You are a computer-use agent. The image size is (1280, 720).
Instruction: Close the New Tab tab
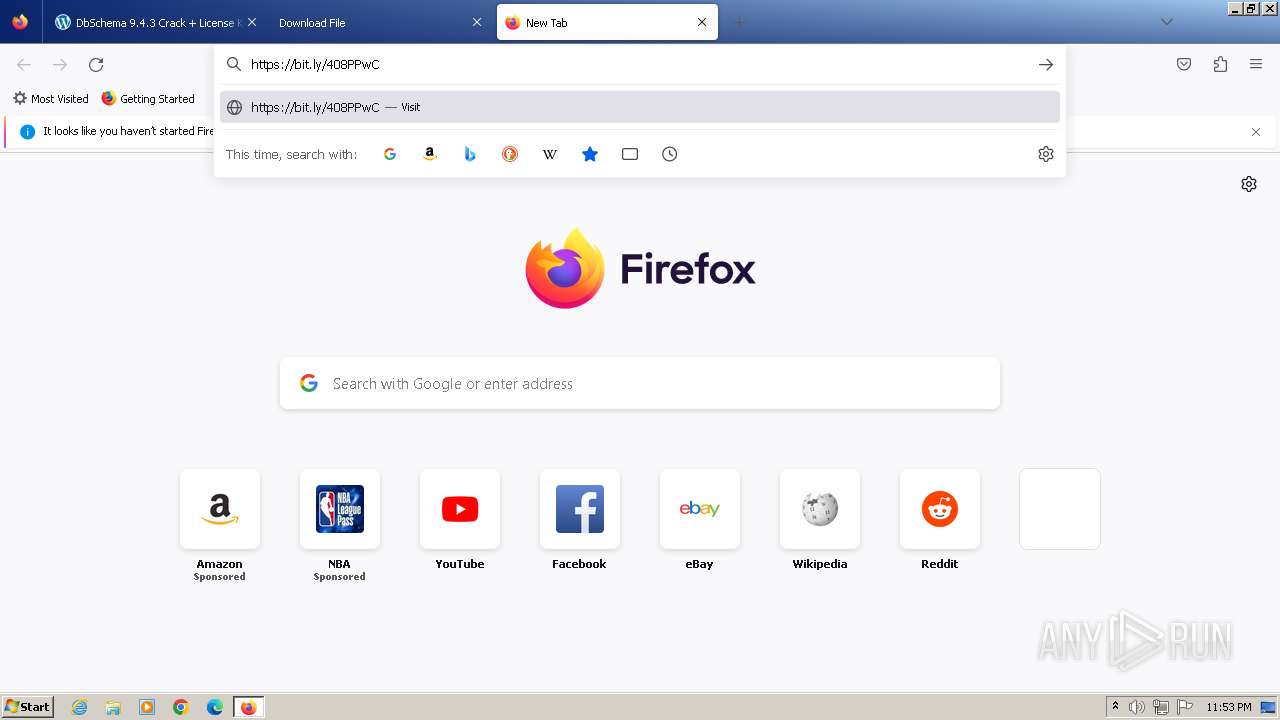point(702,22)
